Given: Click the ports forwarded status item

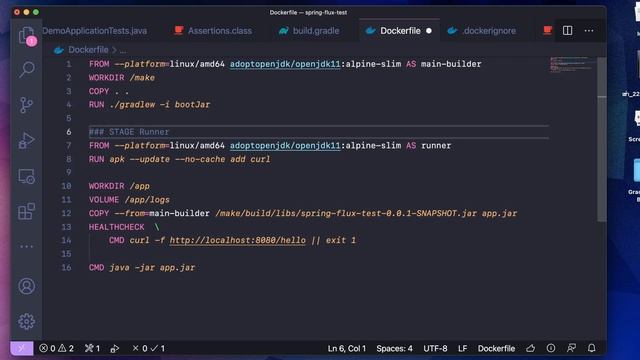Looking at the screenshot, I should point(92,348).
